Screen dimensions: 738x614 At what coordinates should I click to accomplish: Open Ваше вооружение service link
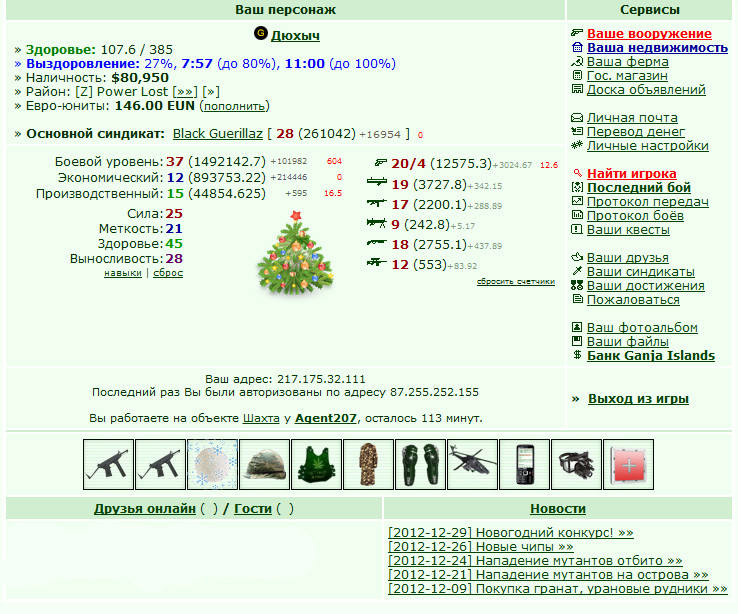tap(649, 33)
